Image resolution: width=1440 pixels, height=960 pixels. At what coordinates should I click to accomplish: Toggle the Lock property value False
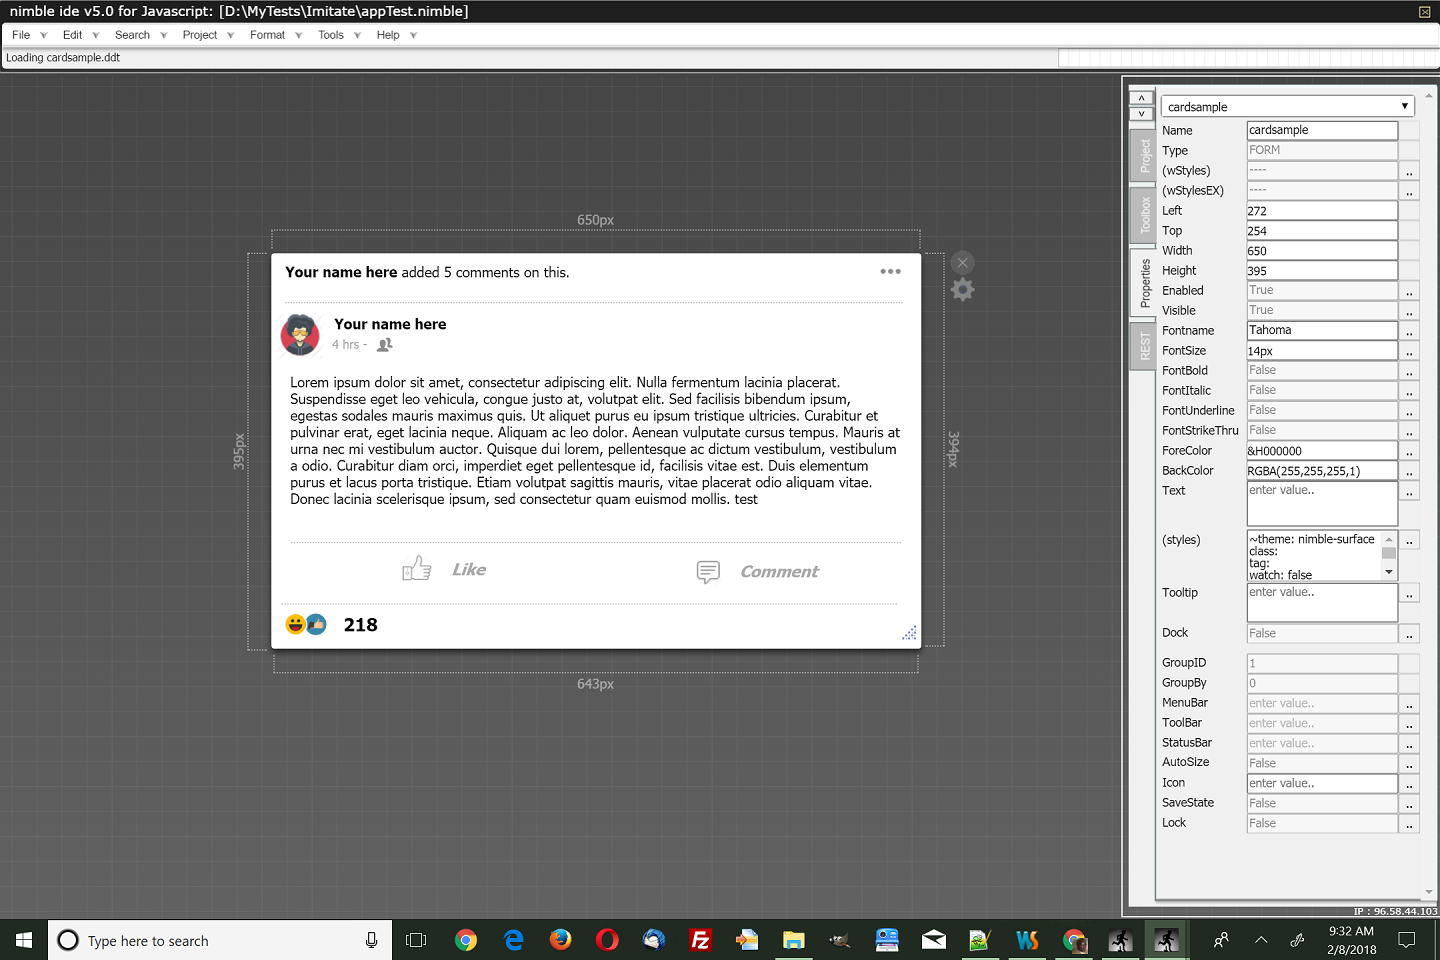(x=1322, y=823)
